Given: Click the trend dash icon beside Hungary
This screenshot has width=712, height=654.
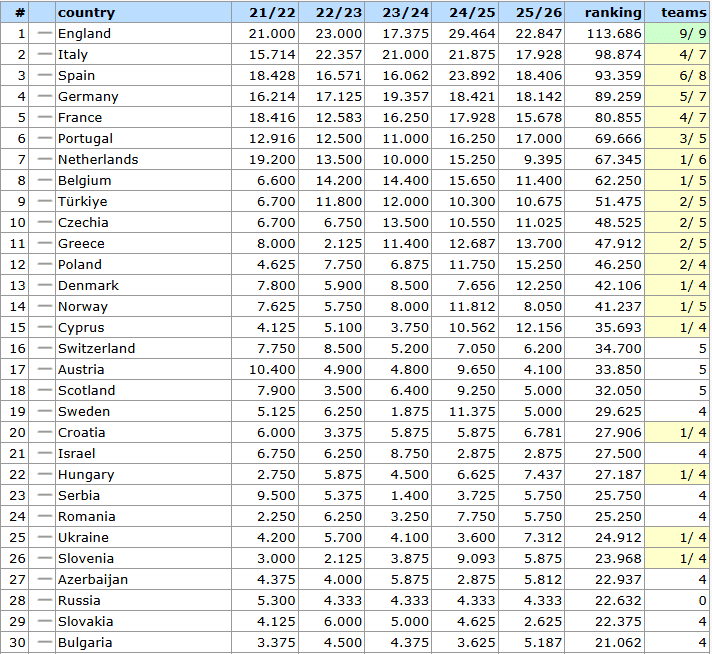Looking at the screenshot, I should point(43,475).
